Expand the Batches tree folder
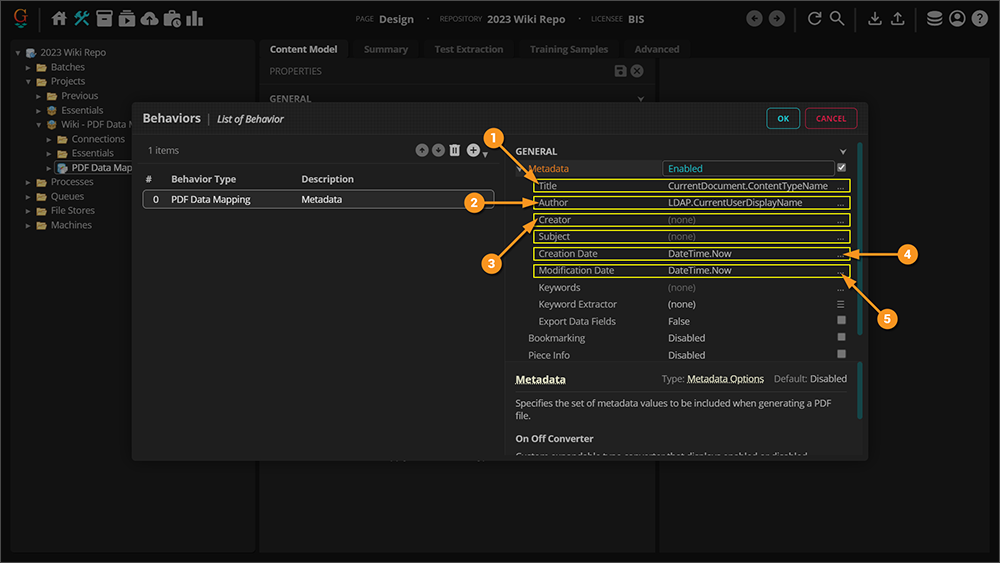The height and width of the screenshot is (563, 1000). pos(29,67)
